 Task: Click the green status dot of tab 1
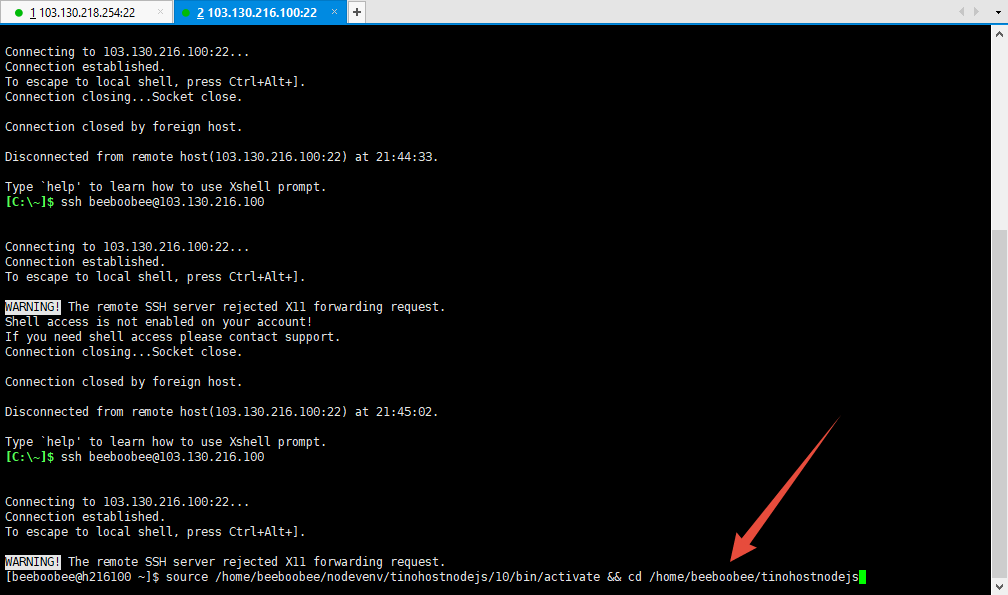[x=19, y=13]
